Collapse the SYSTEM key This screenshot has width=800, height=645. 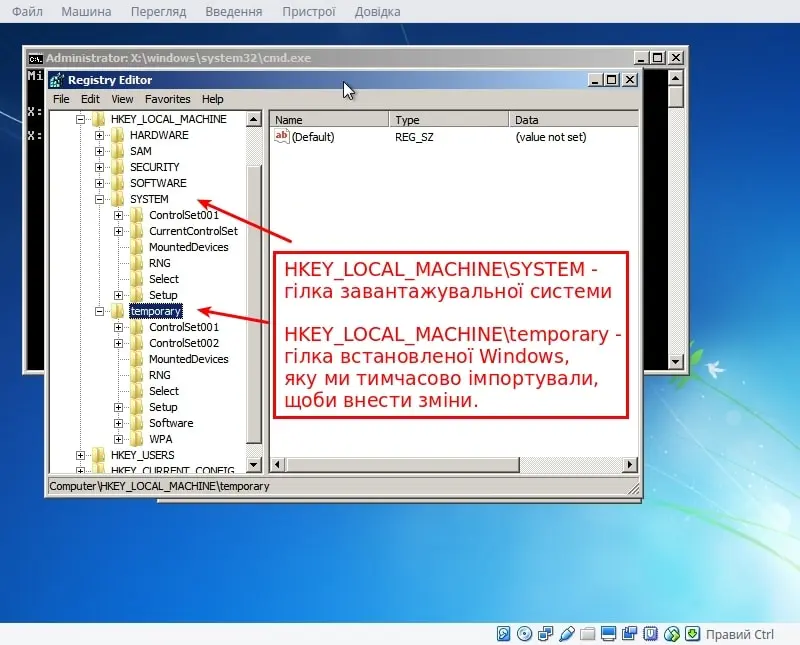click(99, 199)
